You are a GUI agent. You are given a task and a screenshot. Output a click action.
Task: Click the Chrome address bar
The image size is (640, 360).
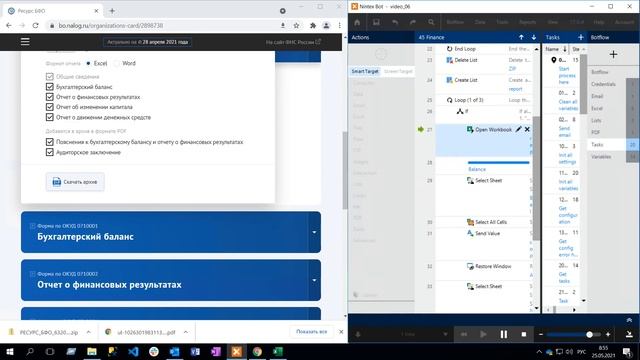(163, 25)
